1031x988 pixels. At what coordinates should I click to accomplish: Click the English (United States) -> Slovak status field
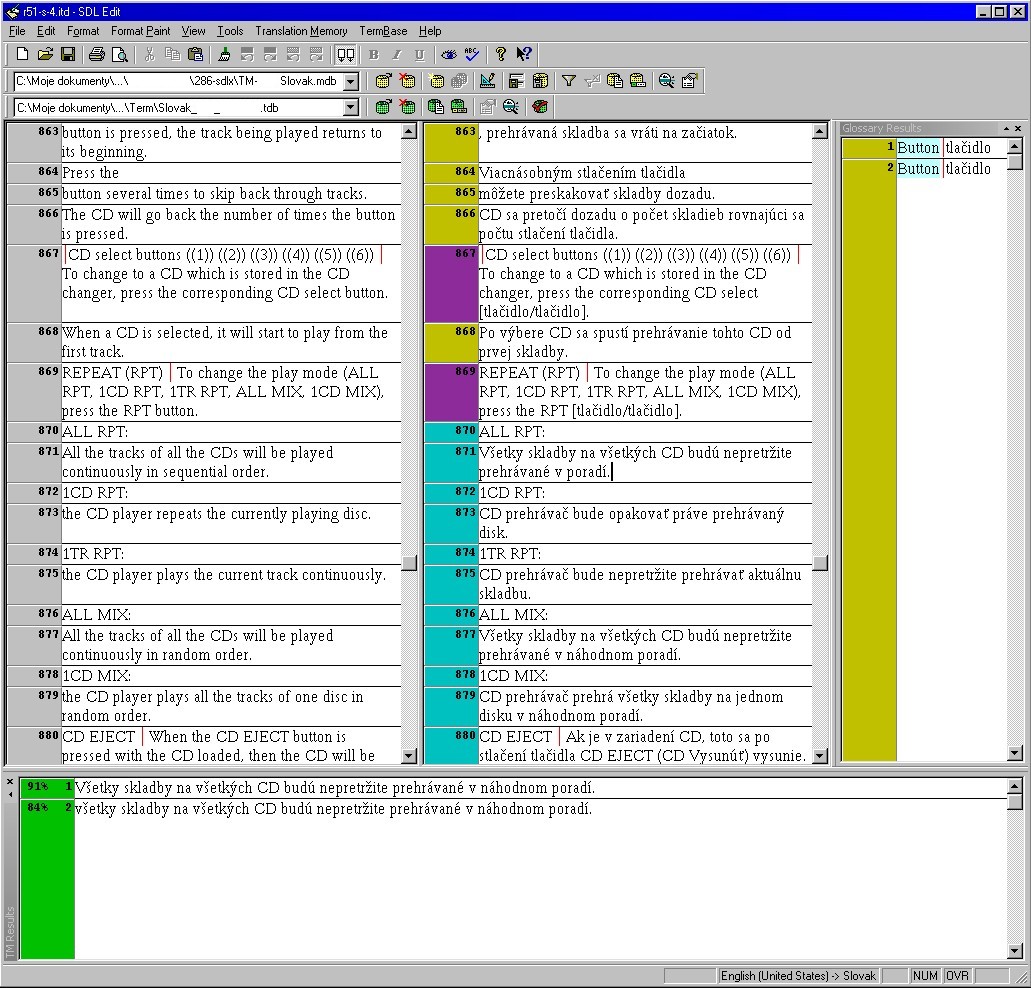(x=798, y=976)
